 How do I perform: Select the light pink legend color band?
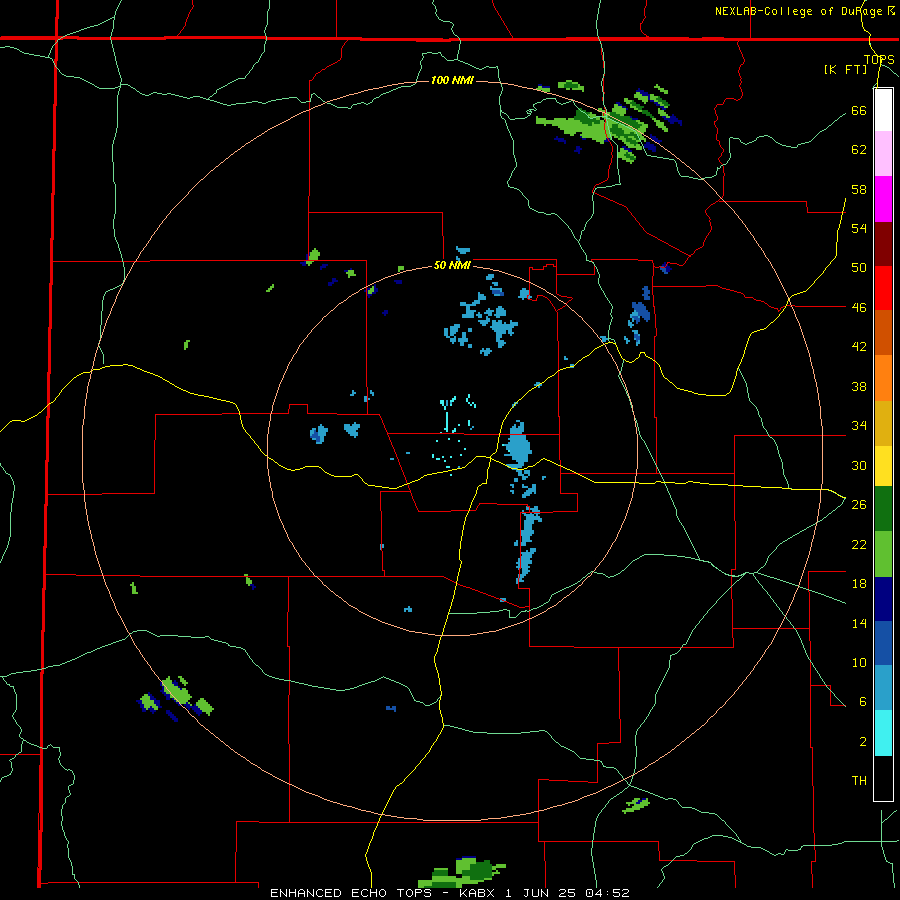(x=883, y=153)
